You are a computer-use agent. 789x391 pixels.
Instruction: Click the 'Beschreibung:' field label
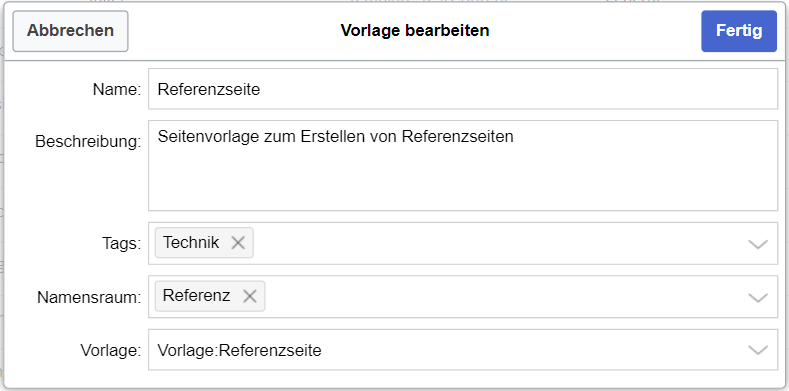click(x=88, y=142)
